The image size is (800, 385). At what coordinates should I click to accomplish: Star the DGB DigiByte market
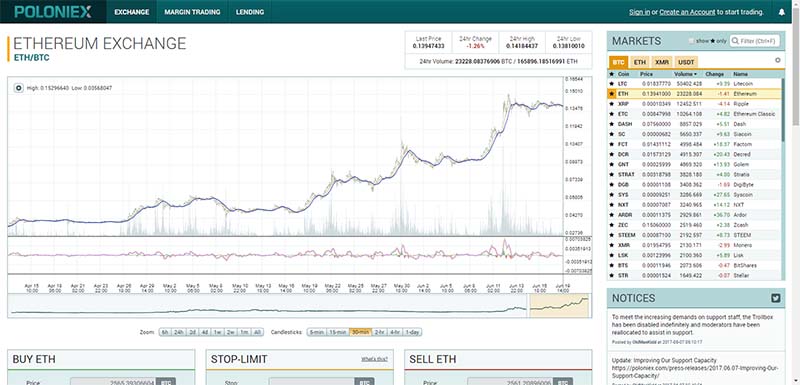611,185
